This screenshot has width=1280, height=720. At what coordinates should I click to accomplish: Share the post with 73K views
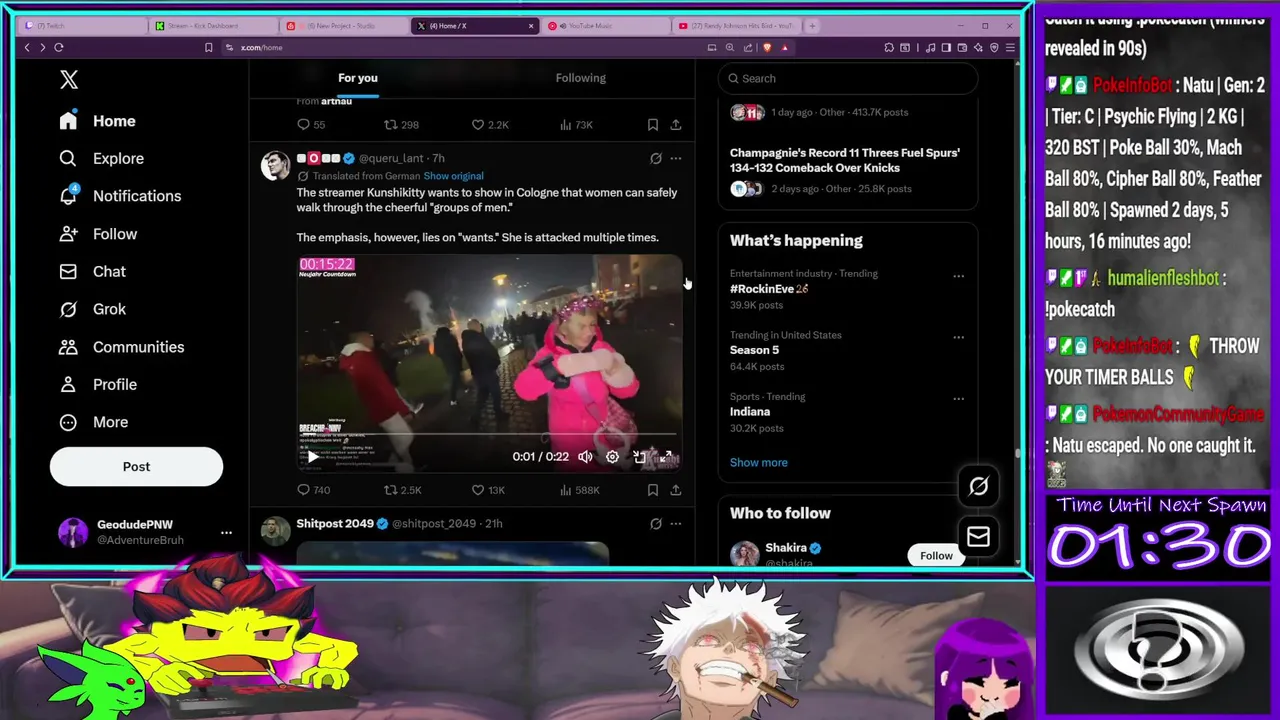click(x=676, y=125)
